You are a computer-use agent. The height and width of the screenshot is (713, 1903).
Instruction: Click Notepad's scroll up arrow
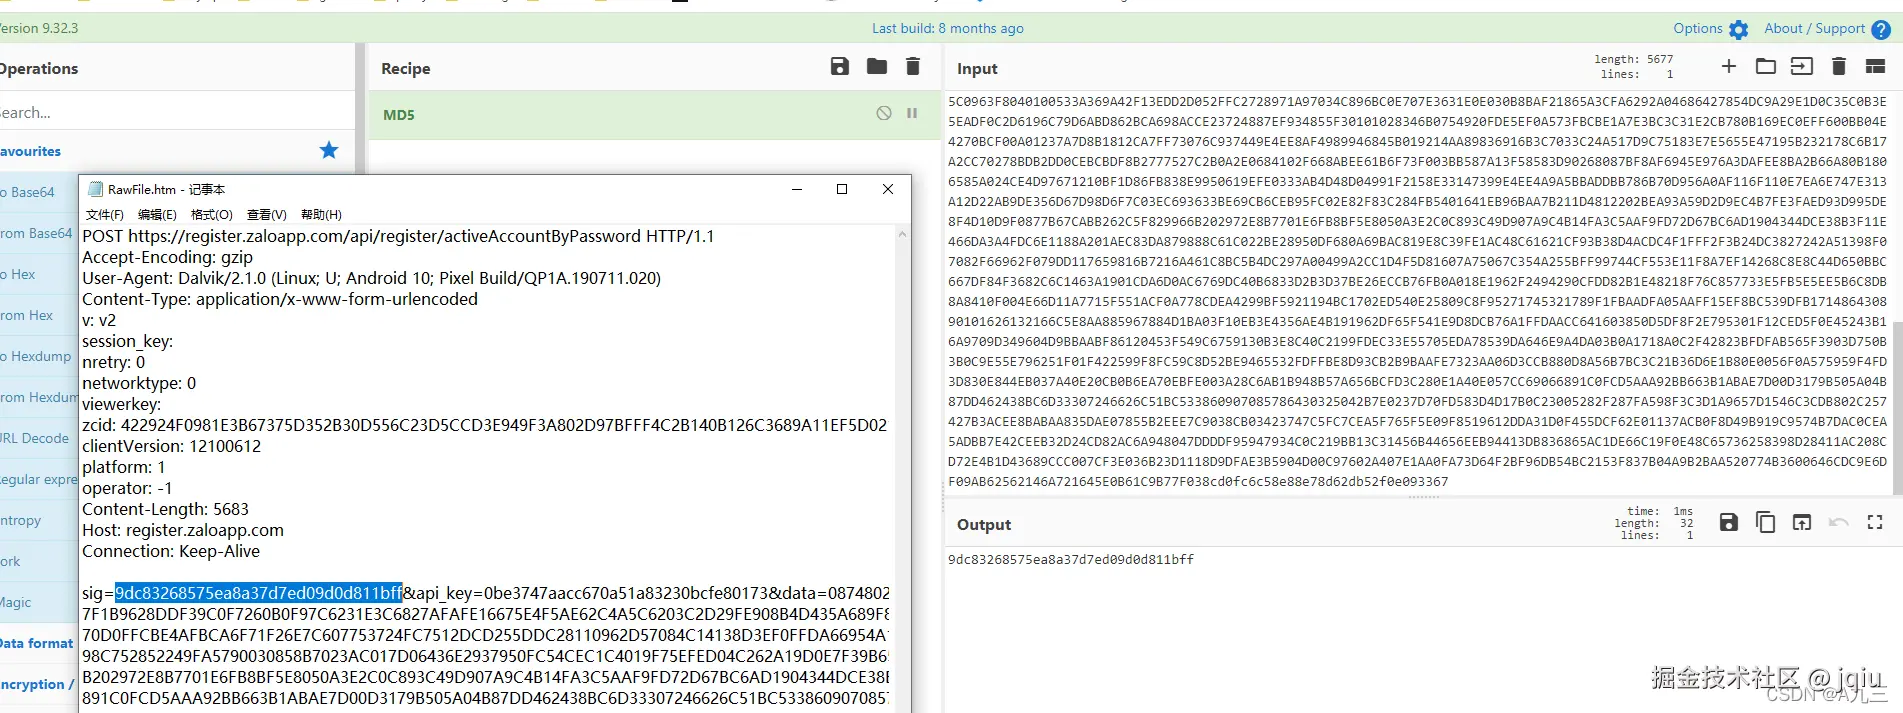(x=902, y=234)
